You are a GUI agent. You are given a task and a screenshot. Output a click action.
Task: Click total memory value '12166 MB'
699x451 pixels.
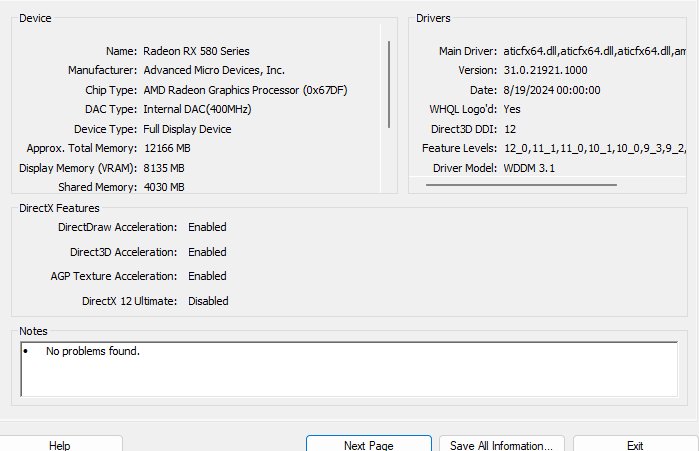pyautogui.click(x=167, y=148)
